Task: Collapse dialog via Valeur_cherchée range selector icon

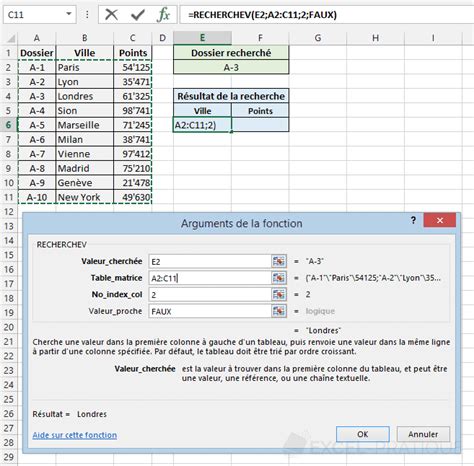Action: click(x=279, y=261)
